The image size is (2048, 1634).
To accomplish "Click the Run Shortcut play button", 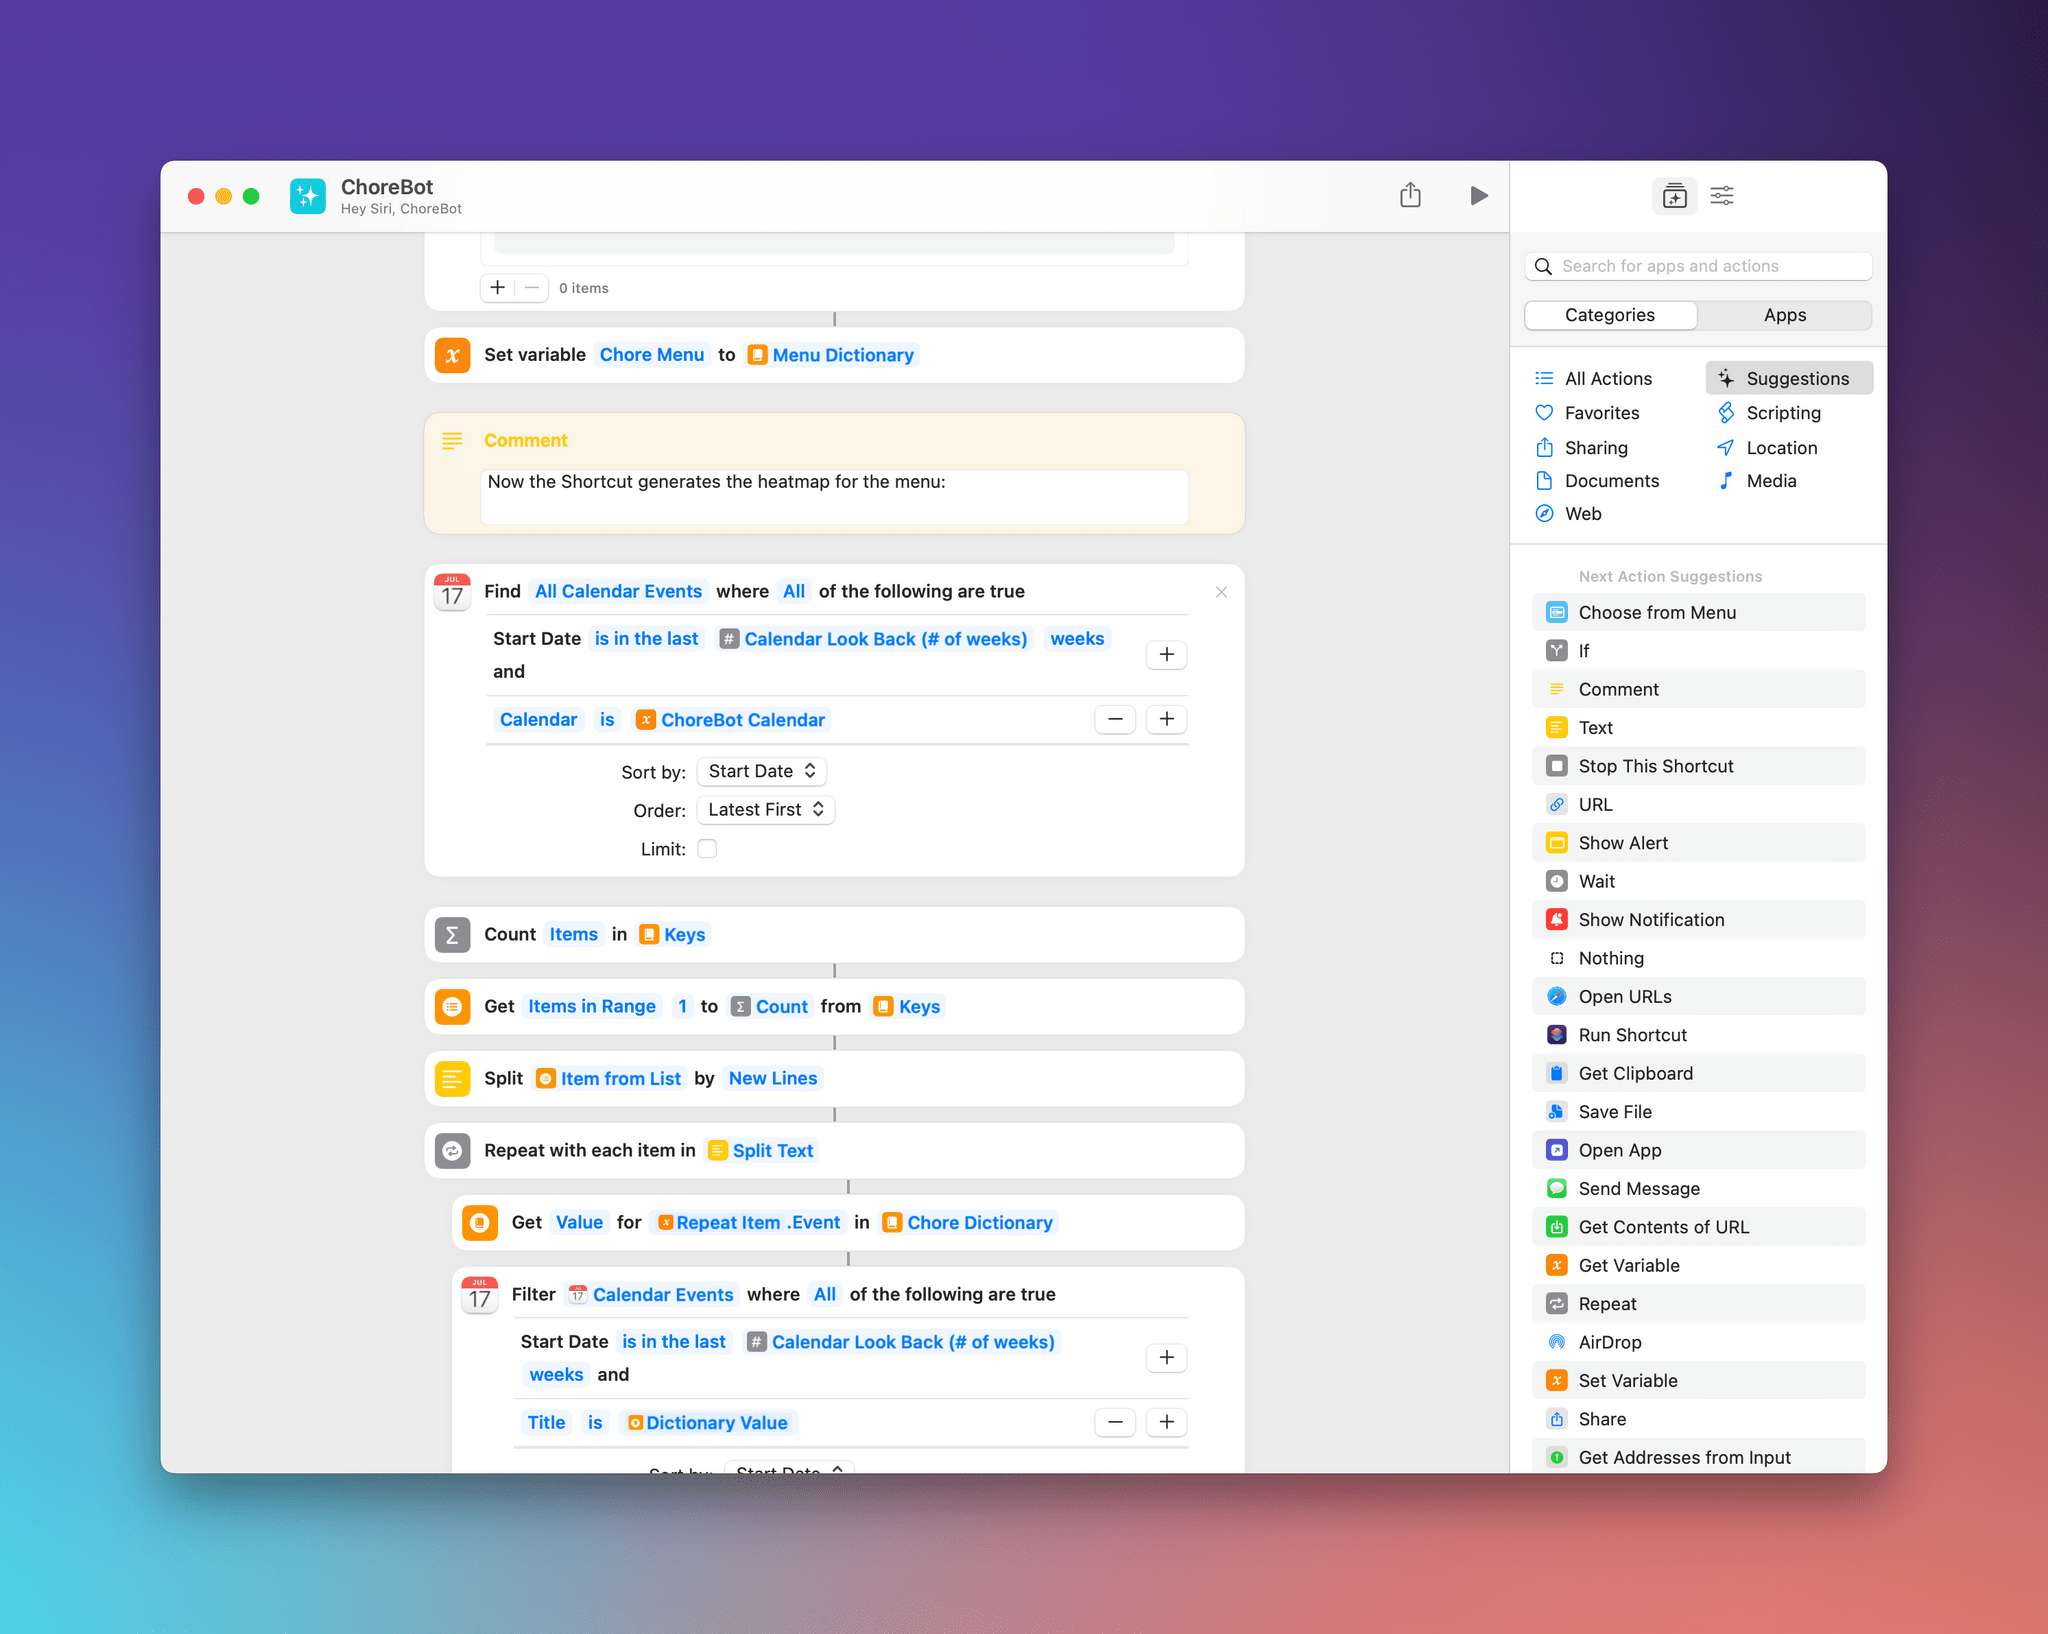I will (x=1479, y=195).
